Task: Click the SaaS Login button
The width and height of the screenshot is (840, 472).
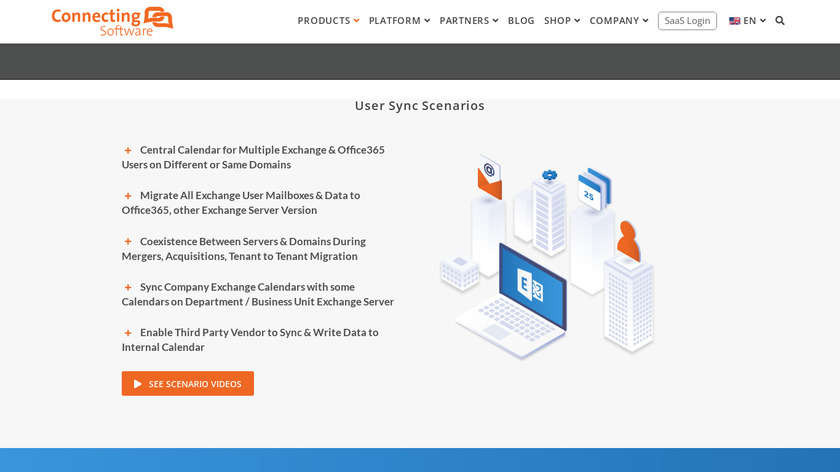Action: 687,20
